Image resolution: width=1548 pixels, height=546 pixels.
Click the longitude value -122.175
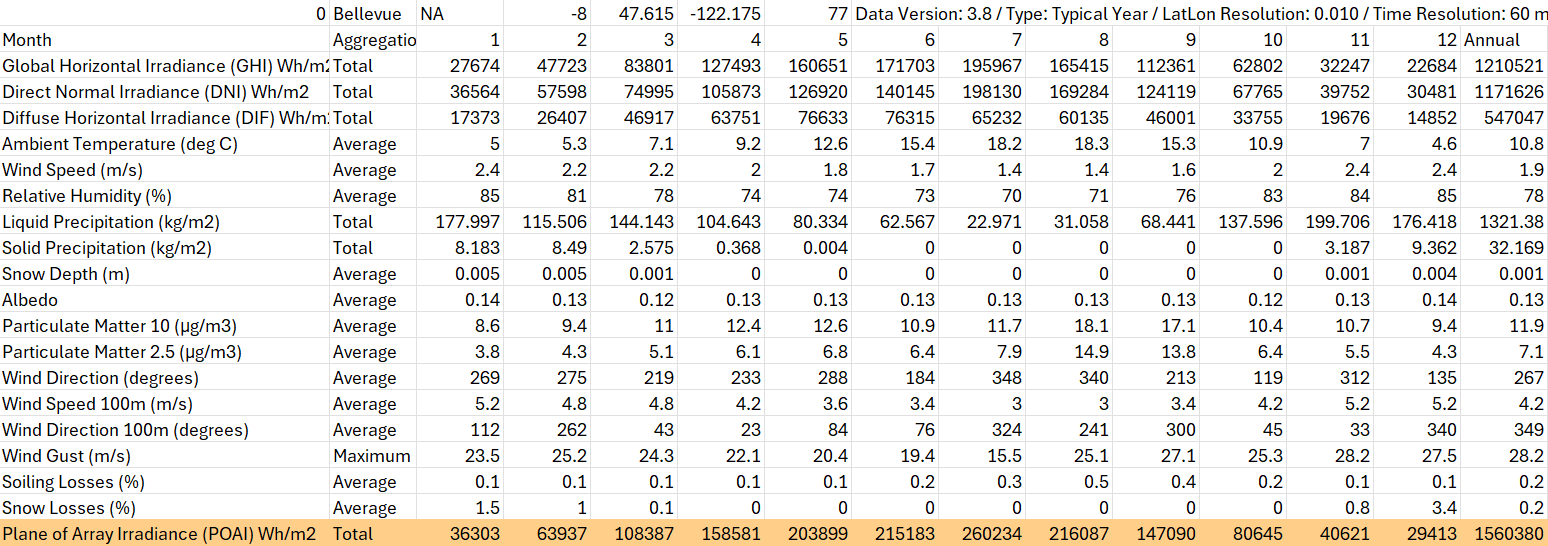click(x=724, y=14)
